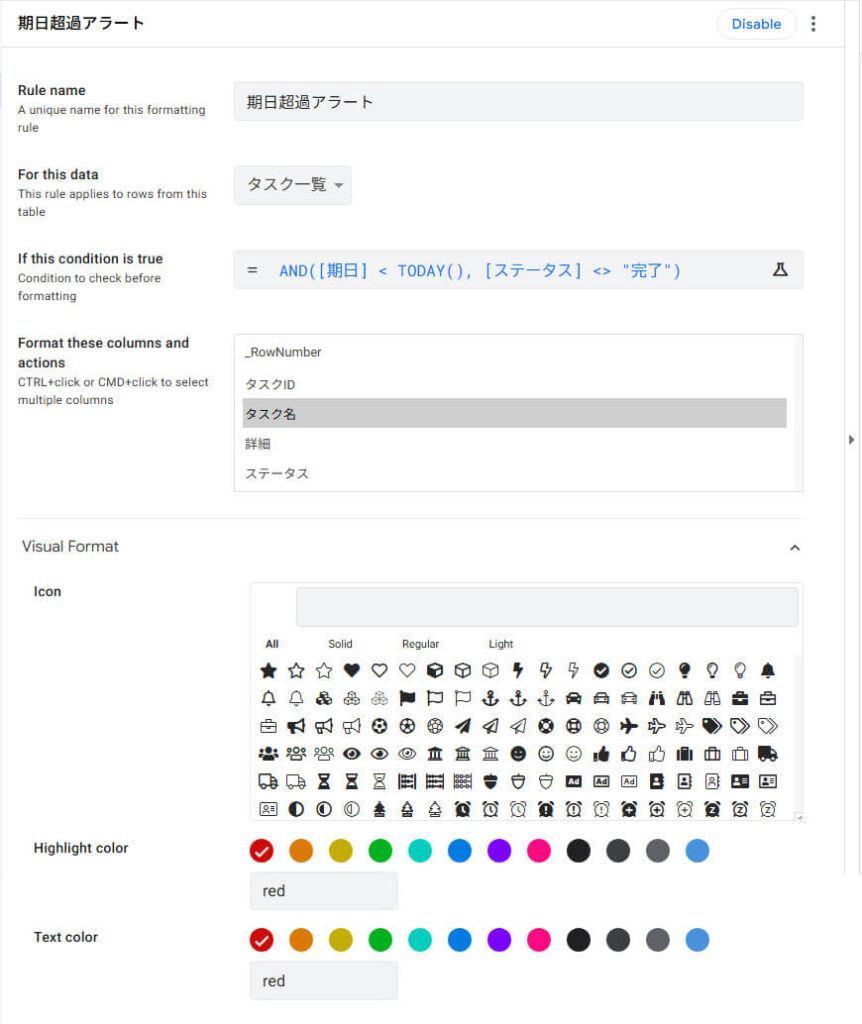Choose the solid thumbs-up icon

click(x=601, y=754)
